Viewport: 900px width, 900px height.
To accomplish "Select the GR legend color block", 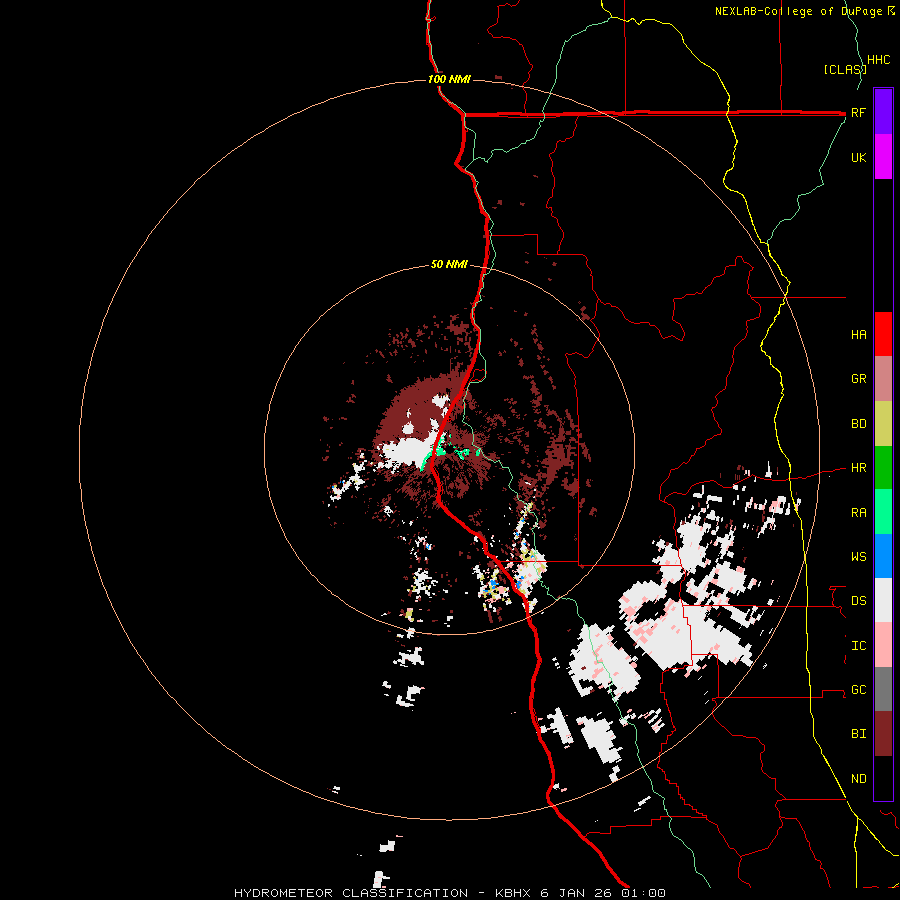I will 883,379.
